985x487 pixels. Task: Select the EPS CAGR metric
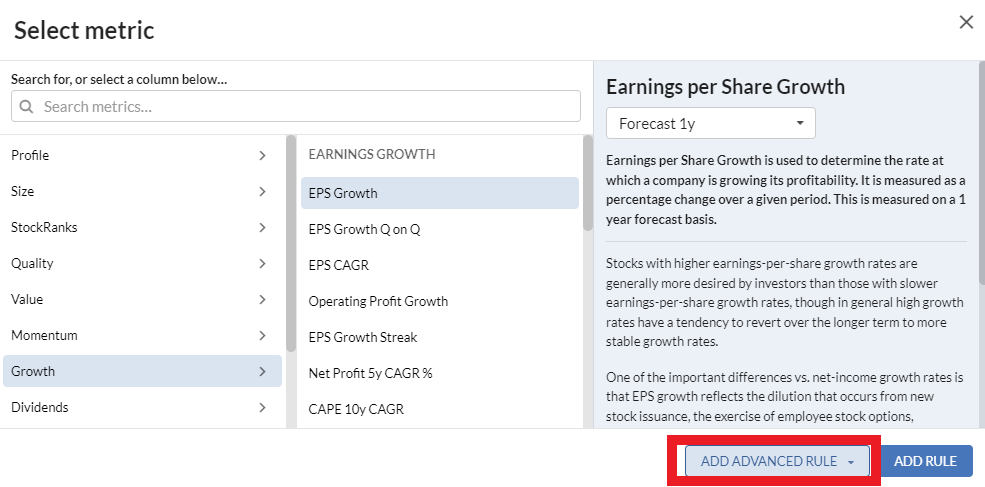tap(440, 265)
